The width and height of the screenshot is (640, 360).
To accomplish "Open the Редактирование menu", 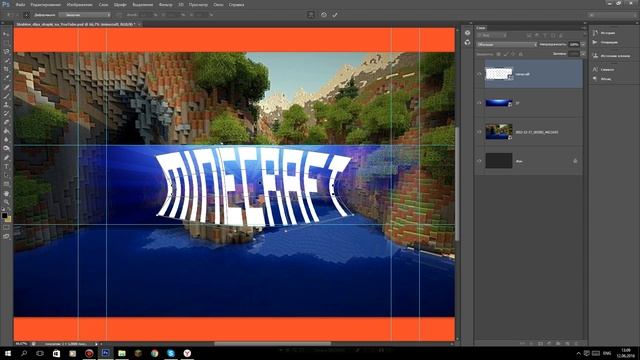I will (45, 5).
